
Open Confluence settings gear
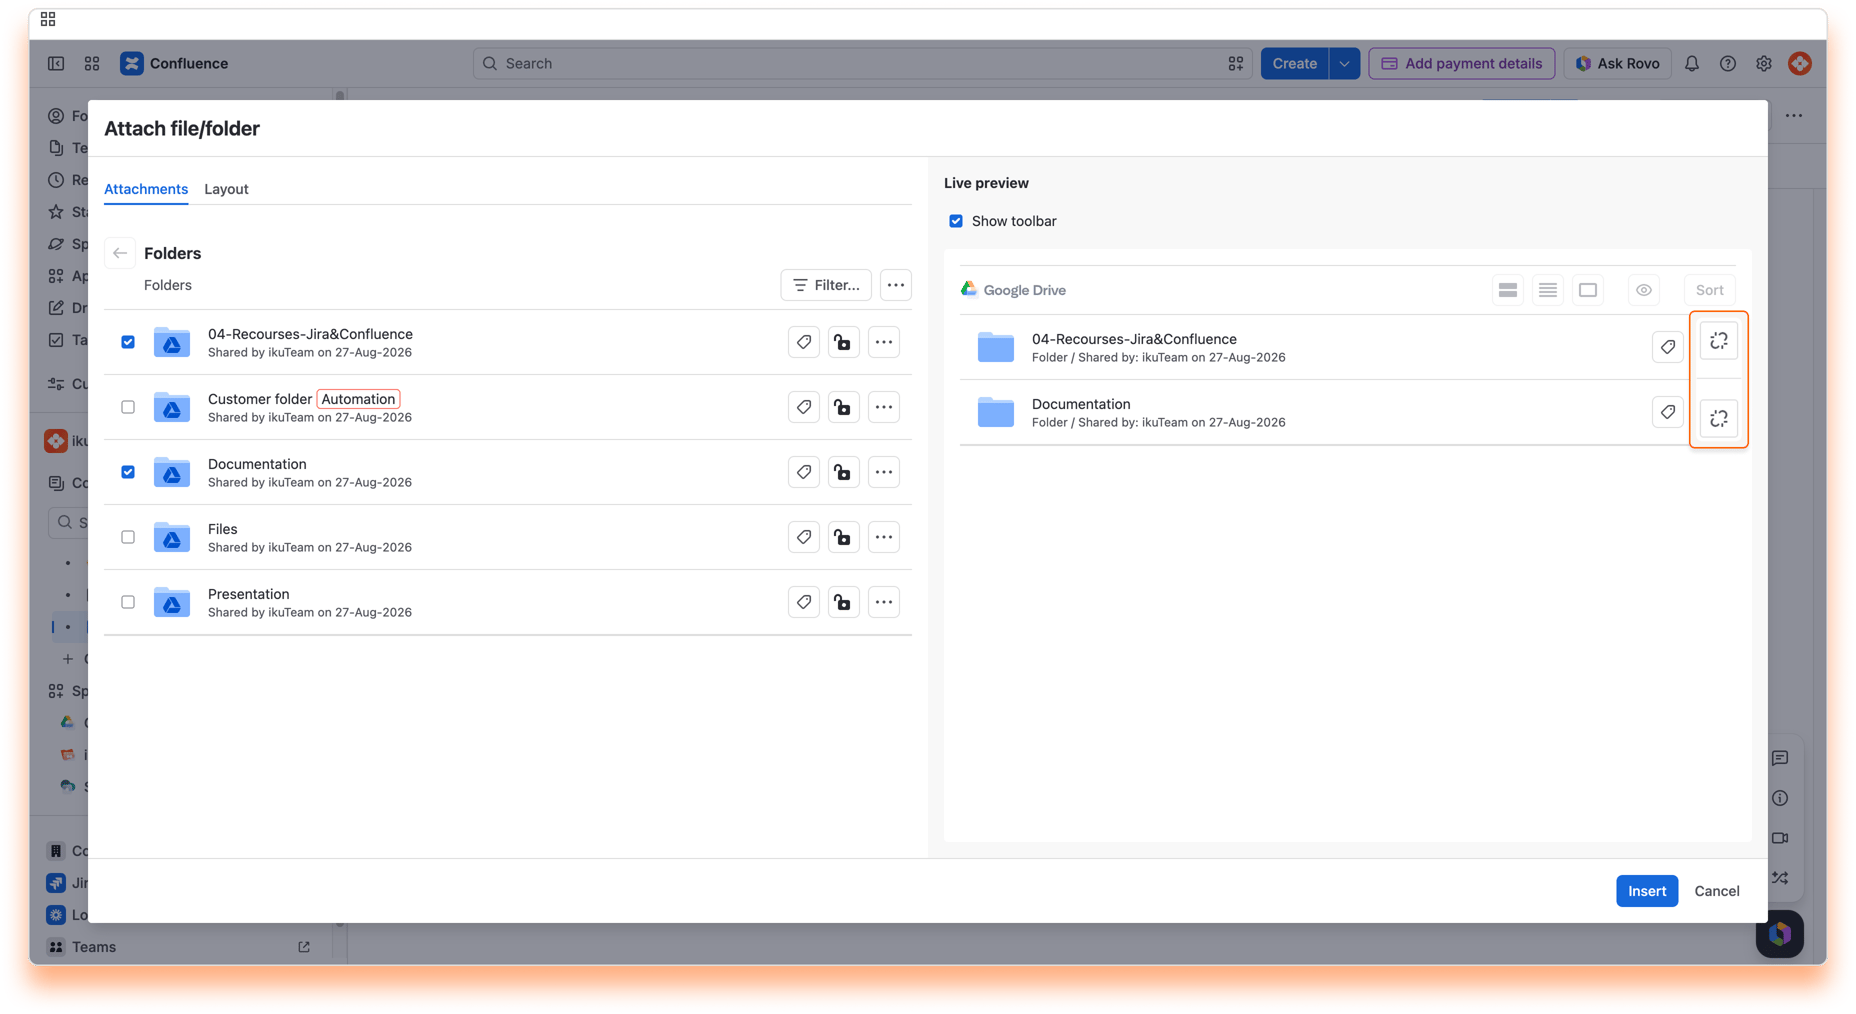pos(1764,63)
